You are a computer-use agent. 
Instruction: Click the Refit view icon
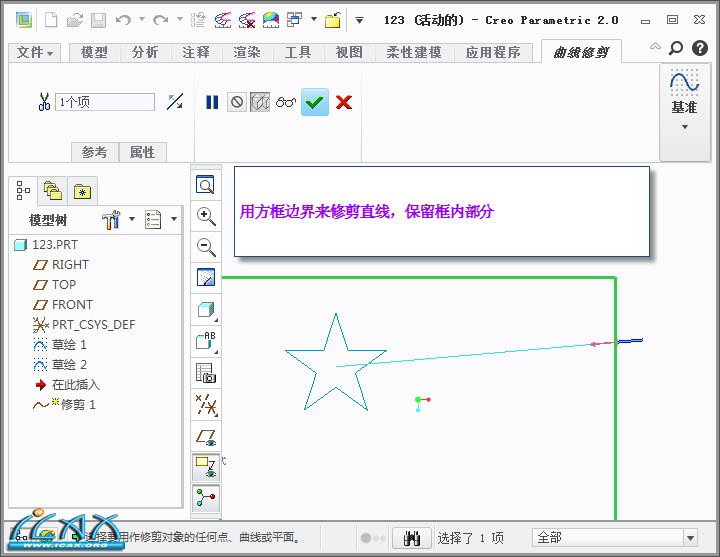point(206,185)
